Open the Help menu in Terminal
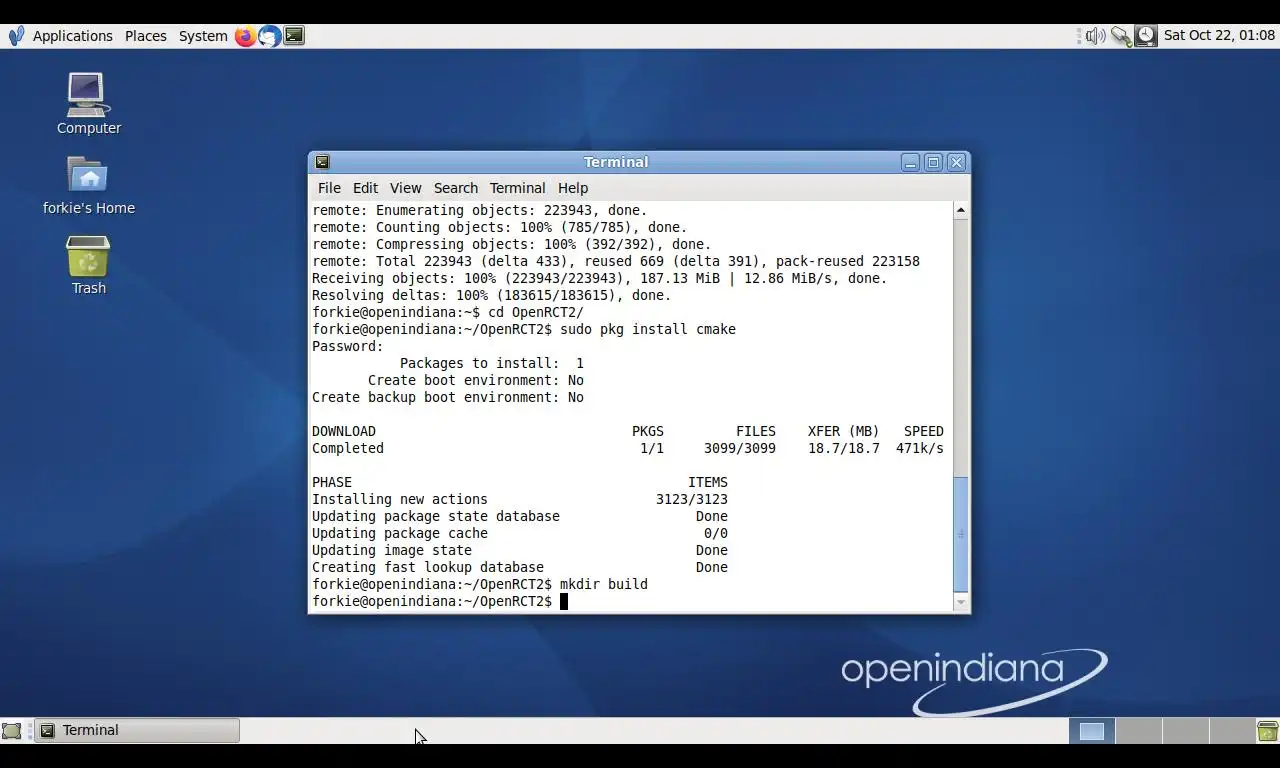The width and height of the screenshot is (1280, 768). (573, 188)
